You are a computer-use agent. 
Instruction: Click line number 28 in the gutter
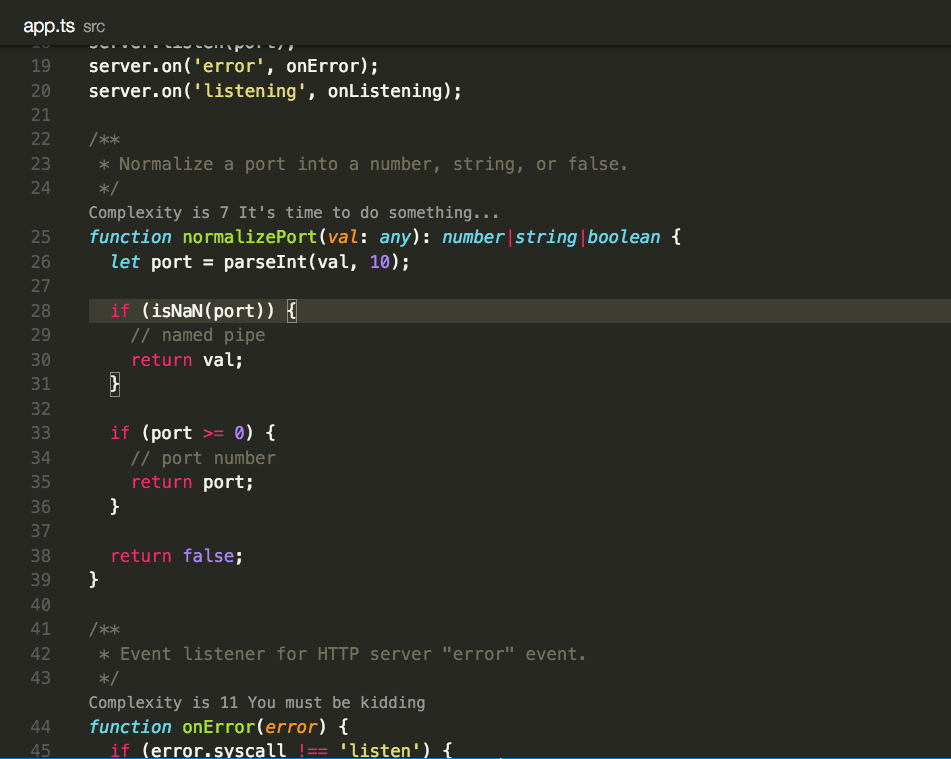tap(40, 310)
